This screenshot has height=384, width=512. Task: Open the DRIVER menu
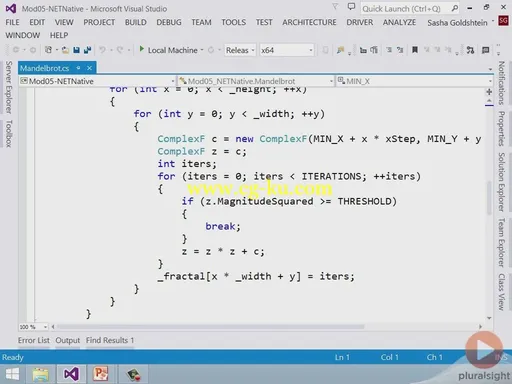click(x=360, y=22)
